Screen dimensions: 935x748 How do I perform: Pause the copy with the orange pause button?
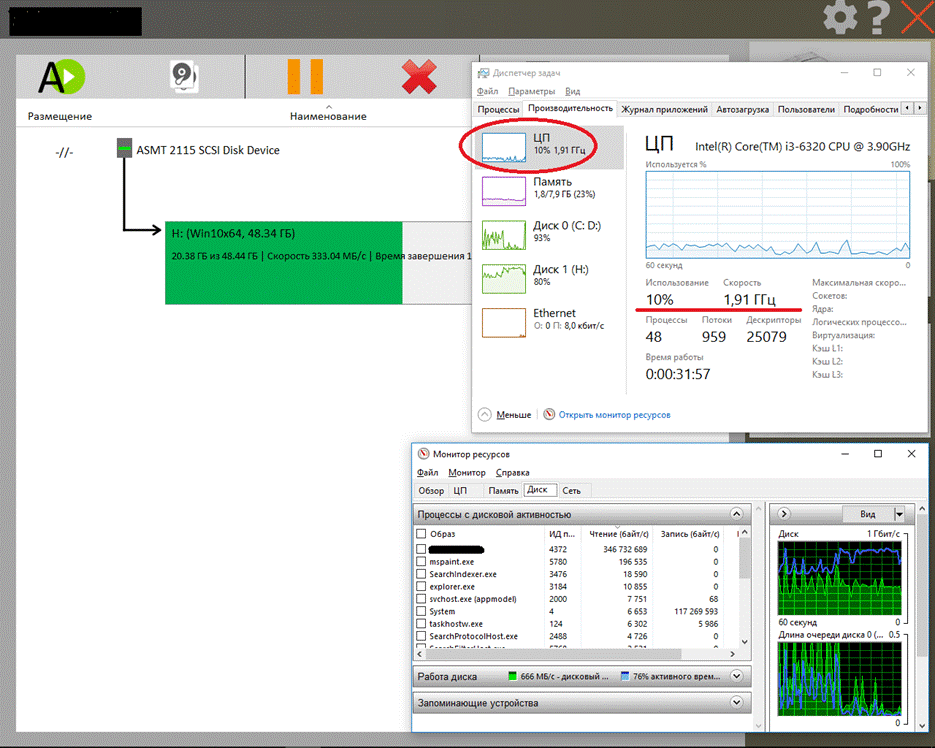pyautogui.click(x=305, y=77)
